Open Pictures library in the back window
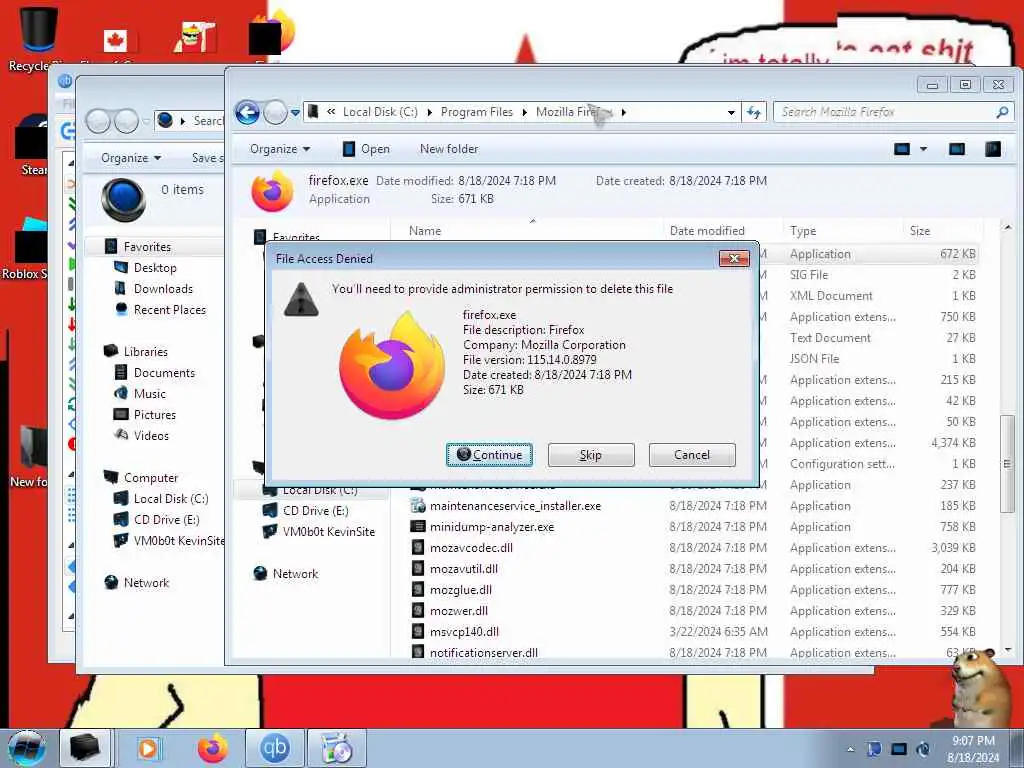Screen dimensions: 1024x768 tap(155, 414)
